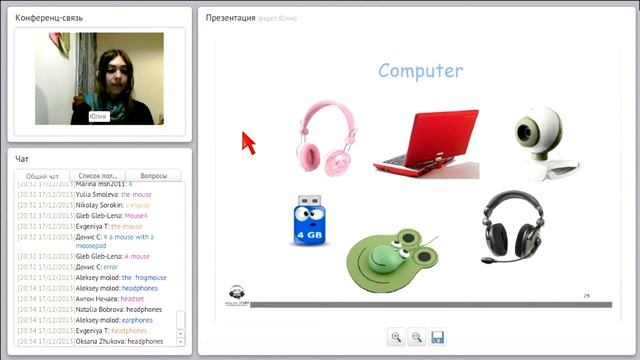The width and height of the screenshot is (640, 360).
Task: Click the chat scrollbar down arrow
Action: pos(180,342)
